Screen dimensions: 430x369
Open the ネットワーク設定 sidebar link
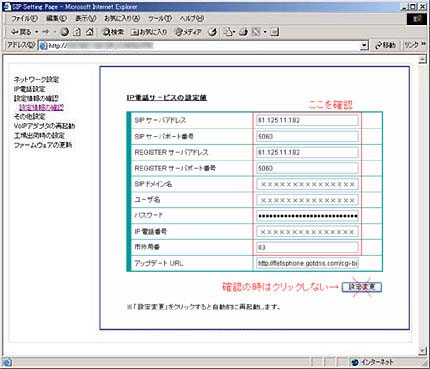coord(36,79)
